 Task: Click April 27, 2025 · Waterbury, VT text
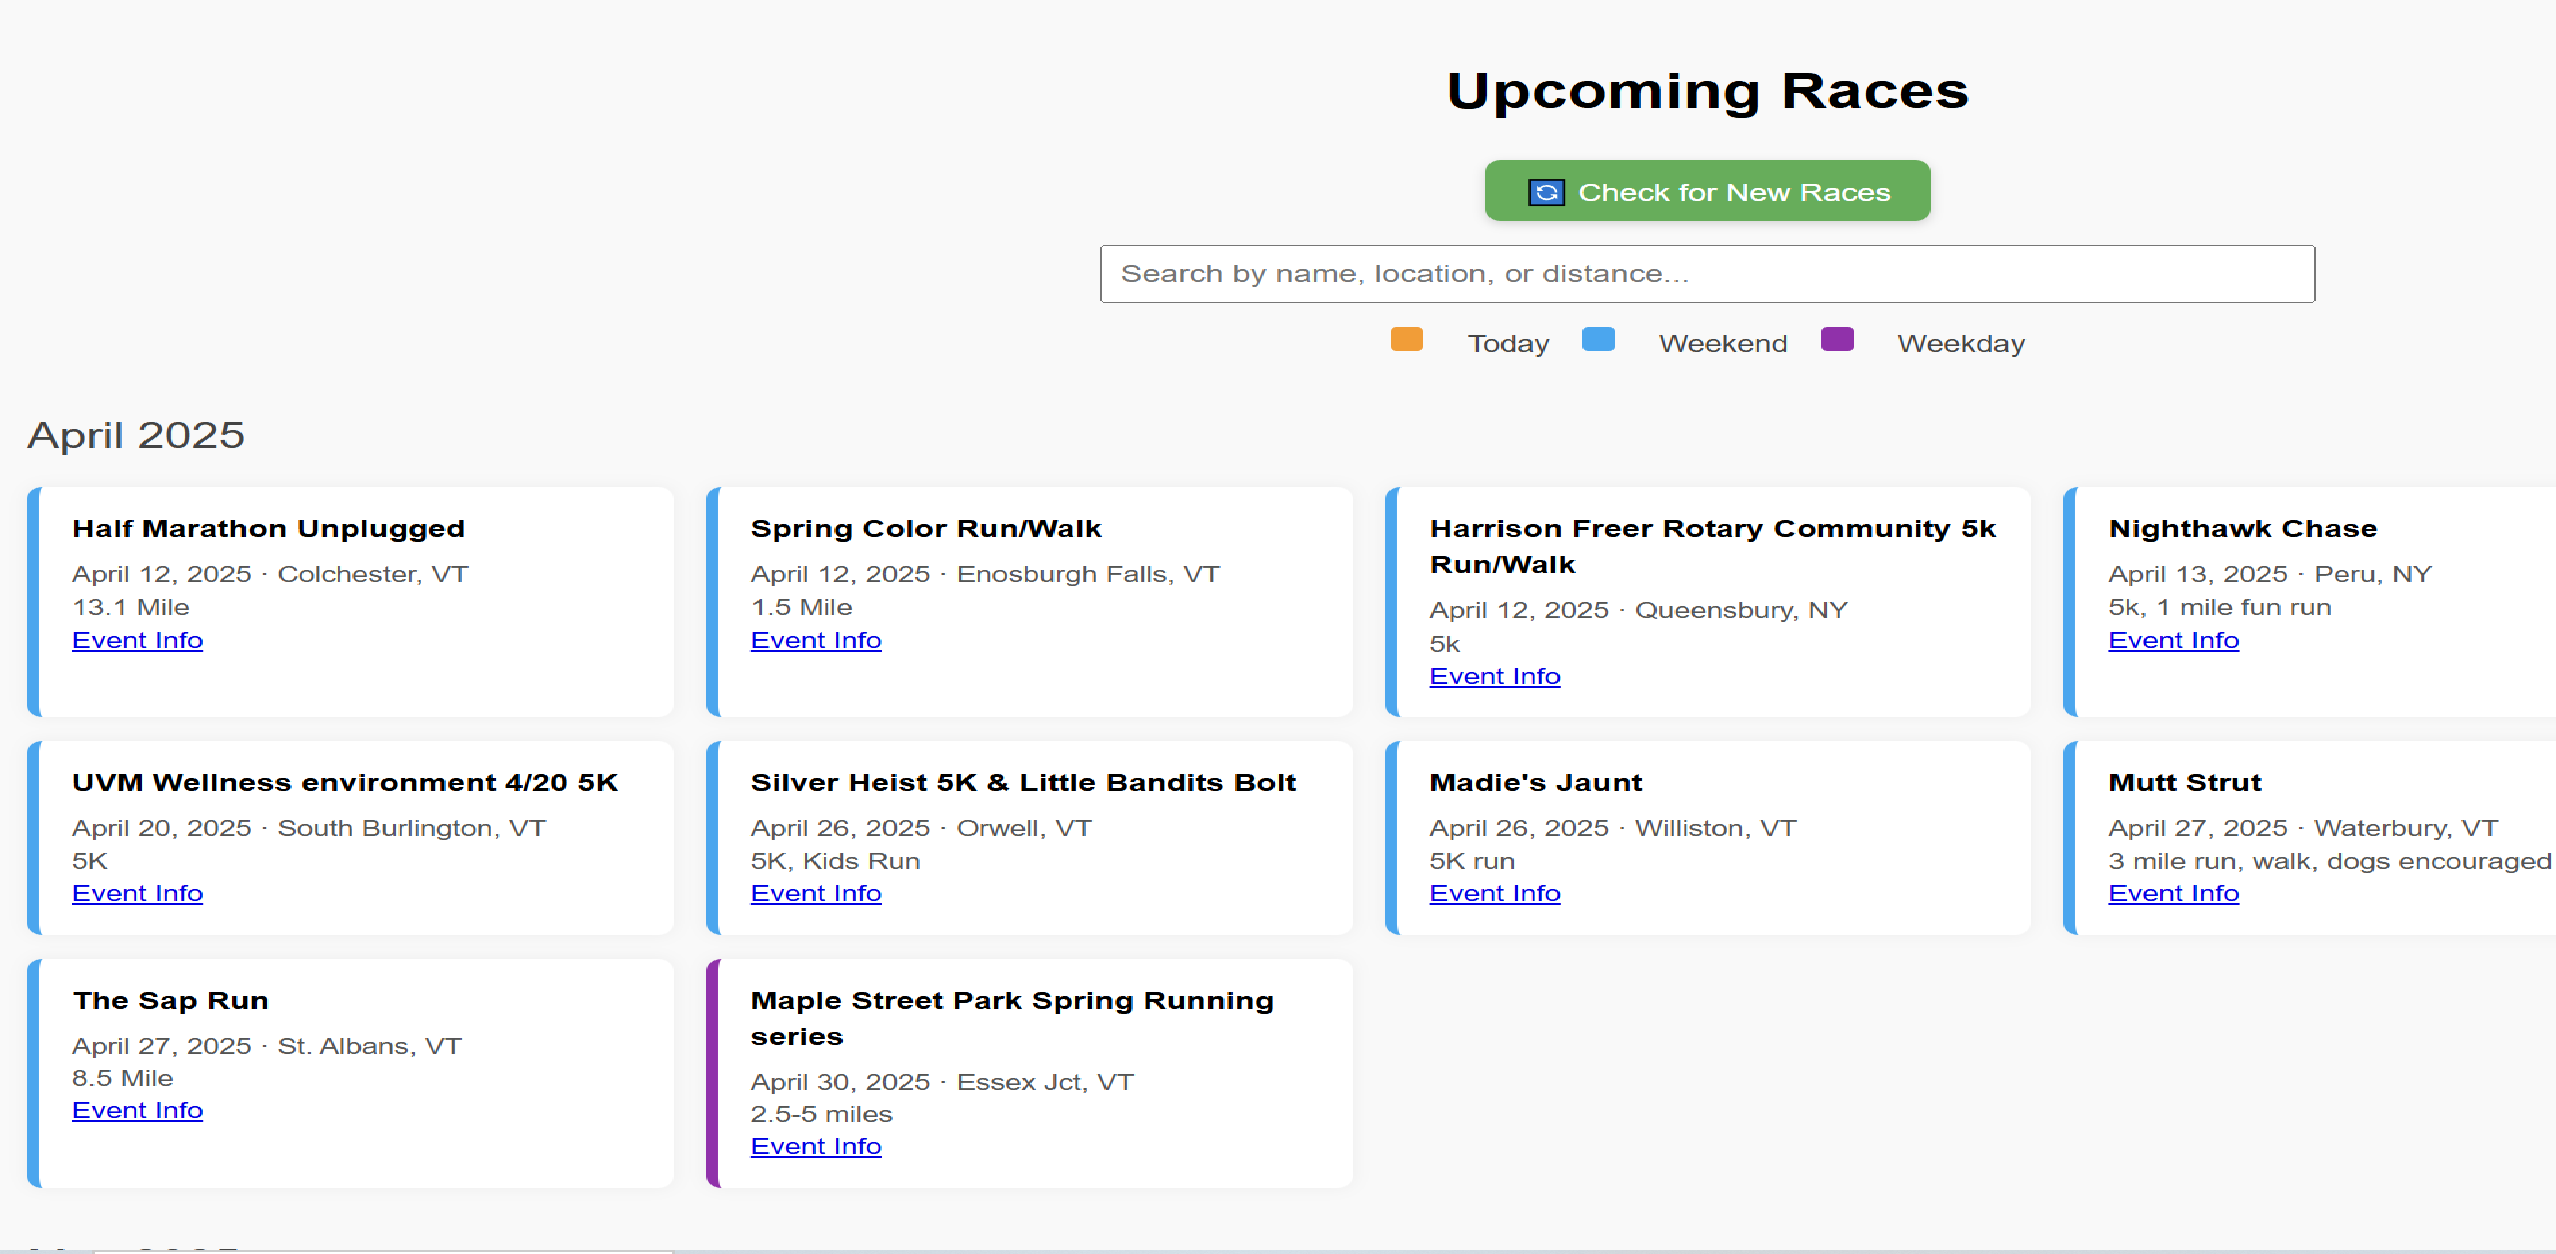pyautogui.click(x=2303, y=828)
